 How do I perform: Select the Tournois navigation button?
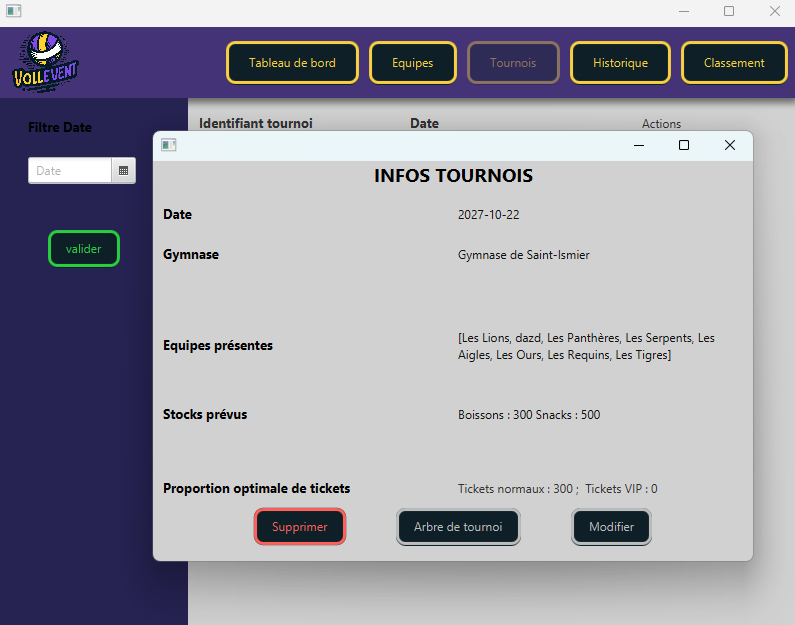pos(513,63)
